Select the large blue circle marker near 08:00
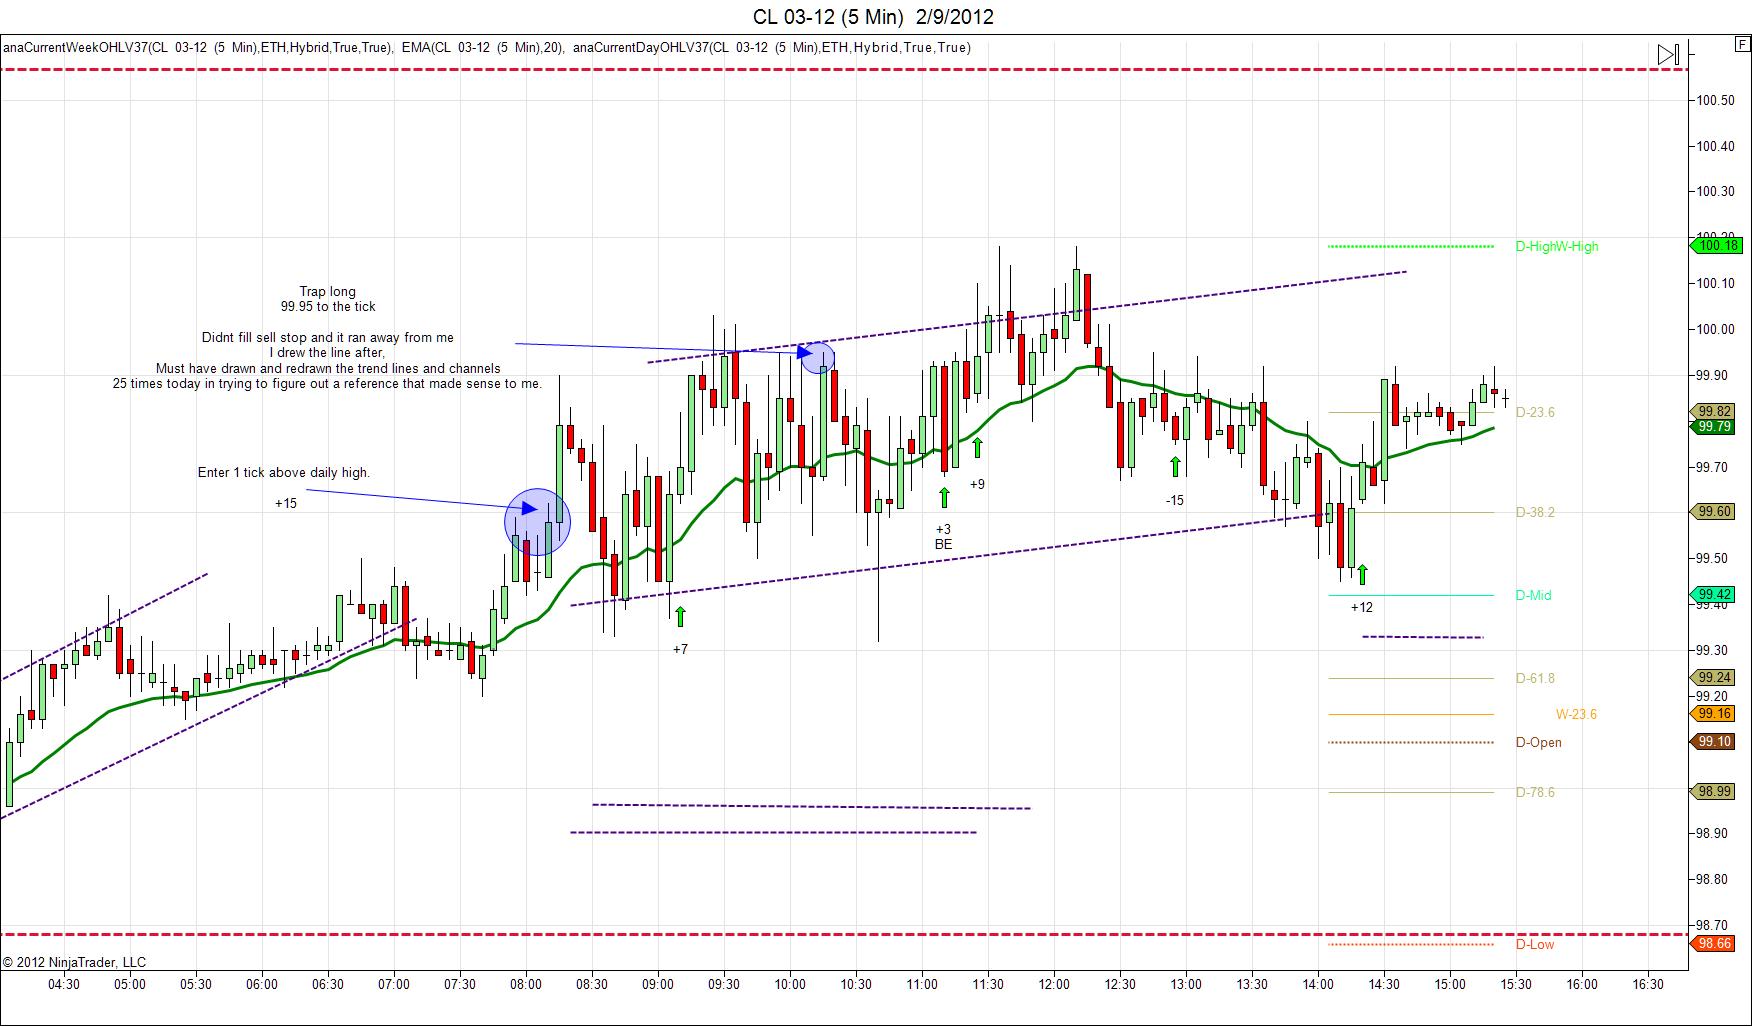Screen dimensions: 1752x1026 [x=538, y=521]
